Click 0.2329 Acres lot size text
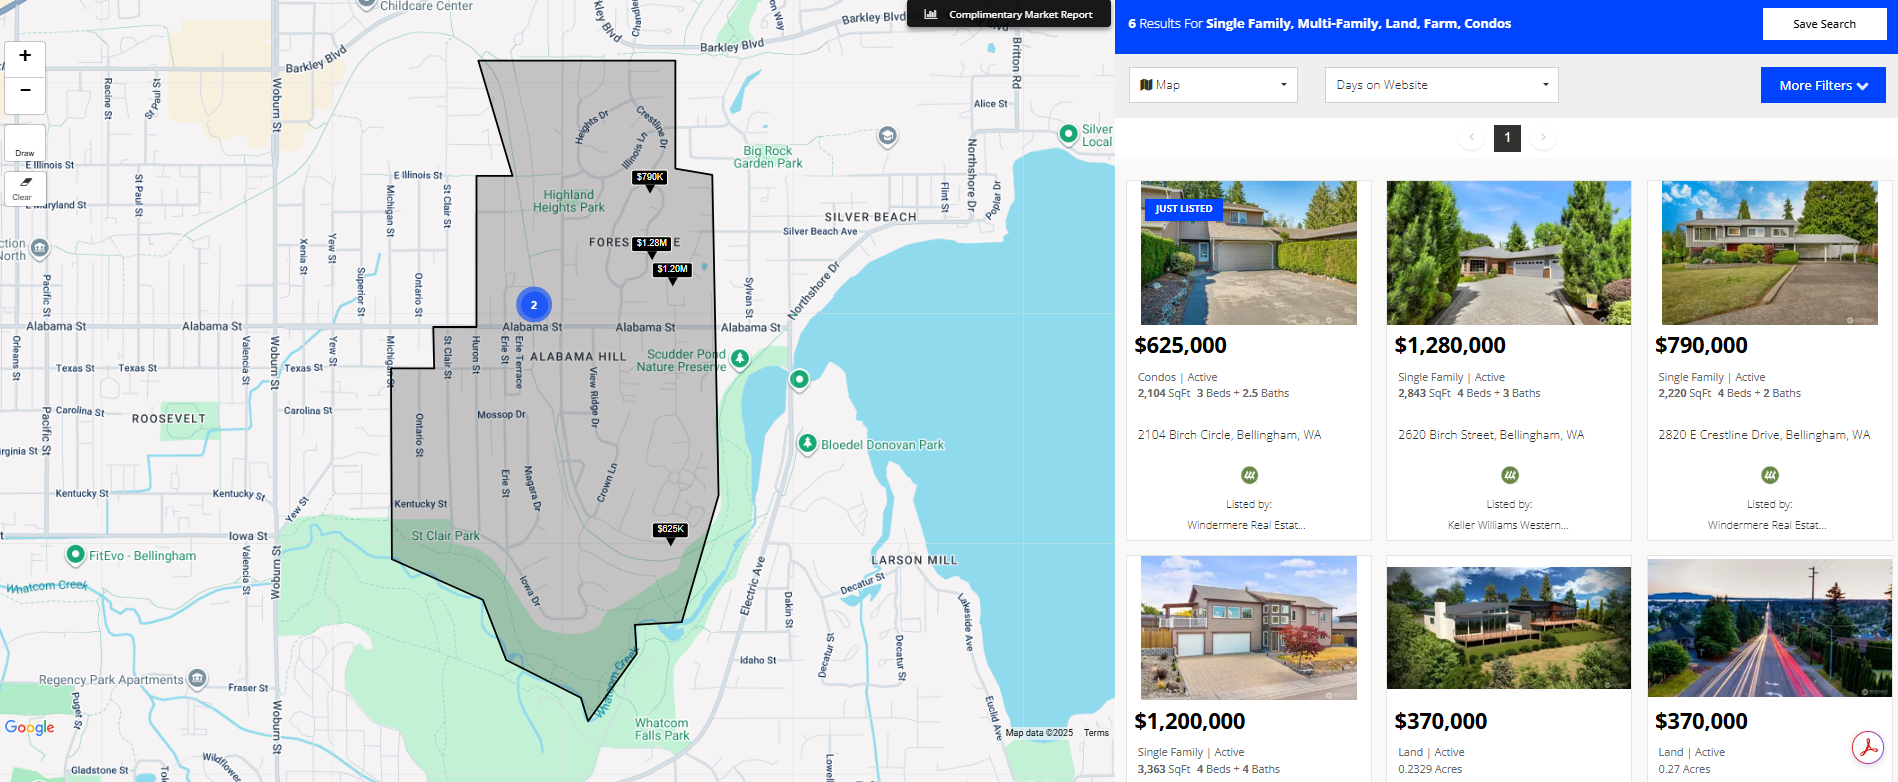Viewport: 1898px width, 782px height. (1430, 769)
